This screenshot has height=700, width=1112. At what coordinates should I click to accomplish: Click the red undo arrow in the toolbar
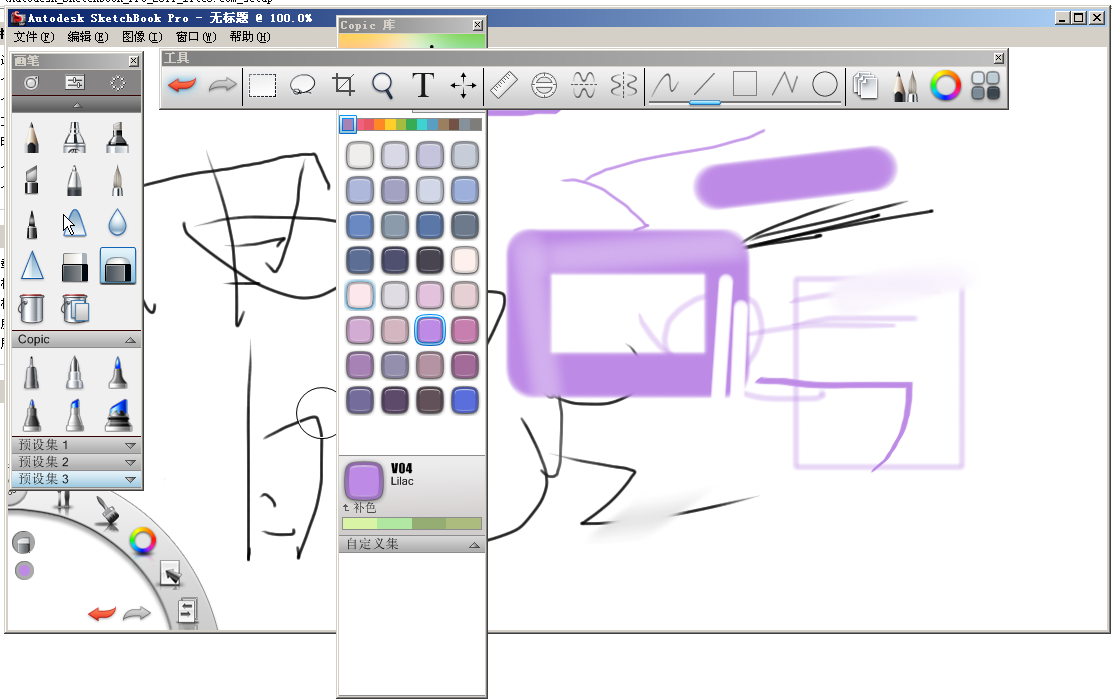click(x=182, y=85)
